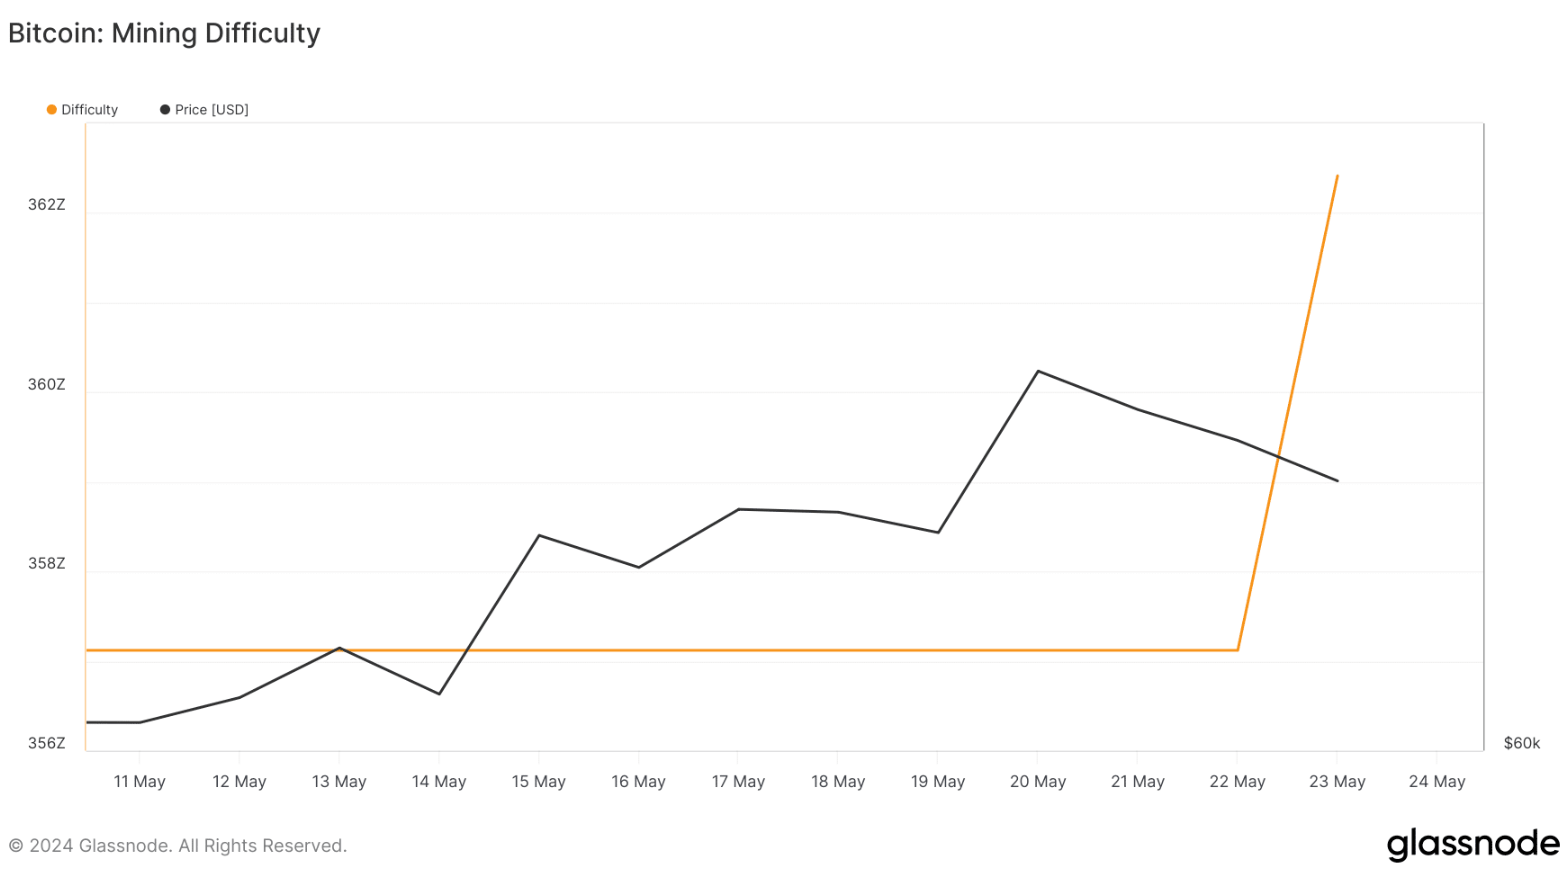
Task: Click the Bitcoin: Mining Difficulty title
Action: (x=164, y=33)
